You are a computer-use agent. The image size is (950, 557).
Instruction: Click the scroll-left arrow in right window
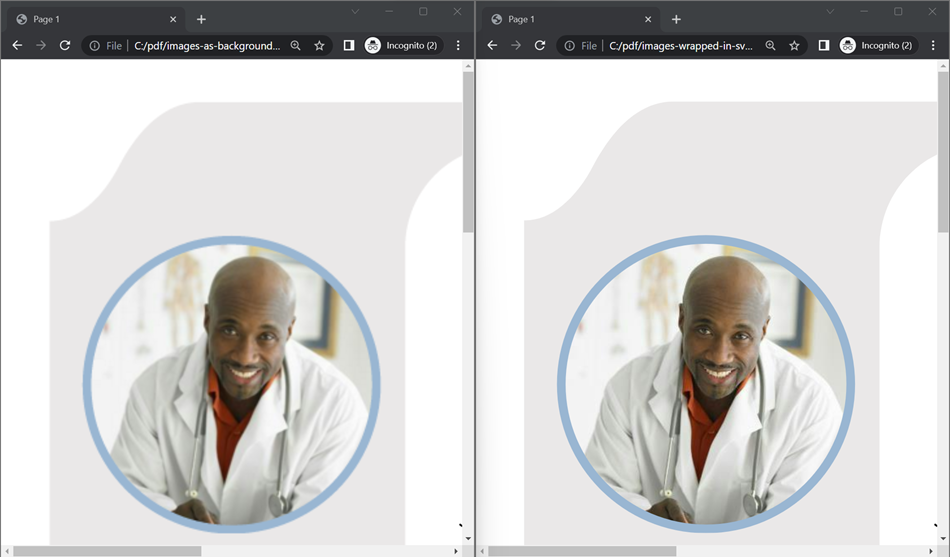pos(482,551)
